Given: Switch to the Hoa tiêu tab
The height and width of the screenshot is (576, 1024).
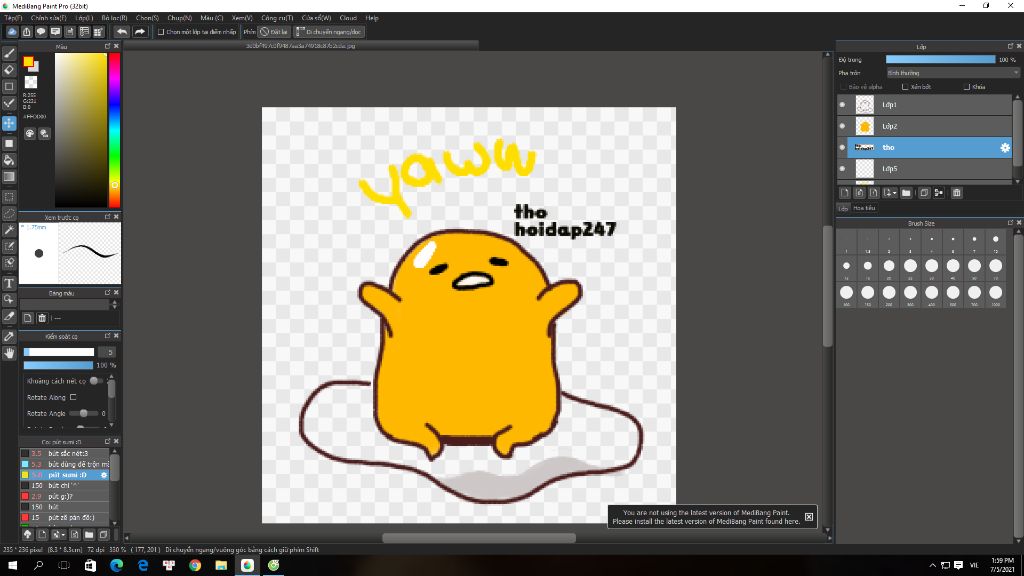Looking at the screenshot, I should pos(864,208).
